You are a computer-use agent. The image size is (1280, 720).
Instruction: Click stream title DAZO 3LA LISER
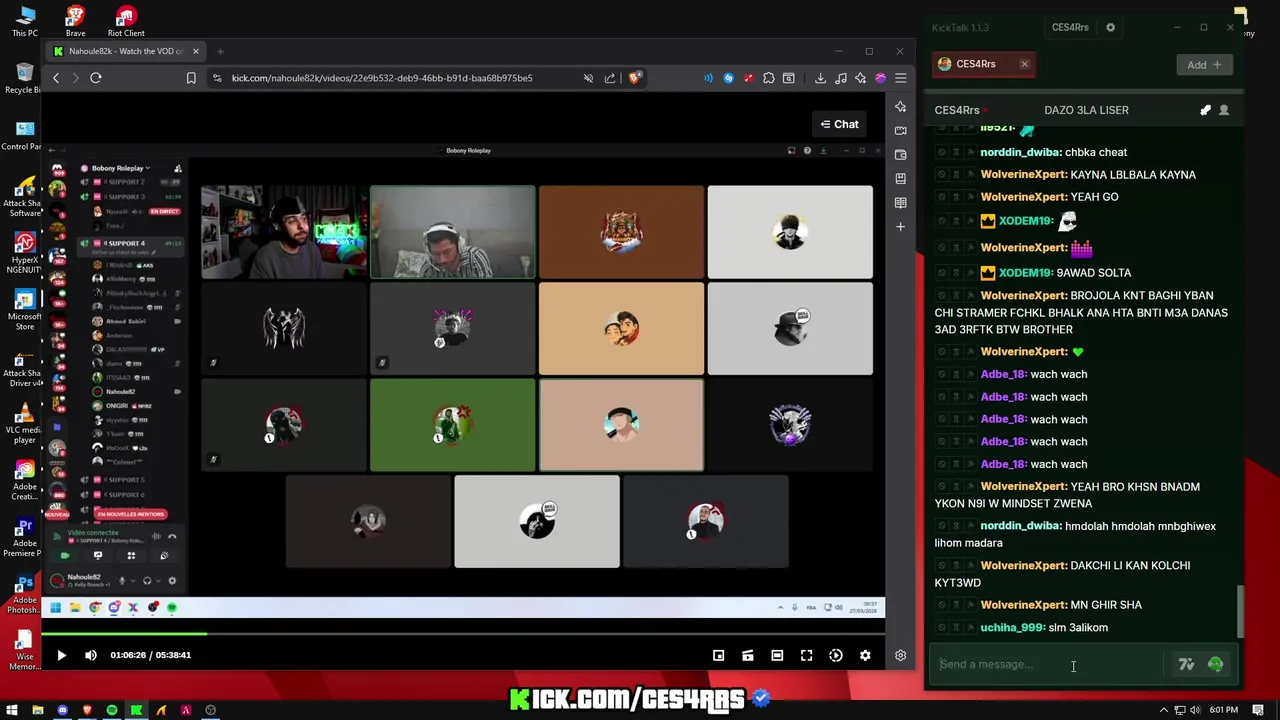pyautogui.click(x=1086, y=110)
